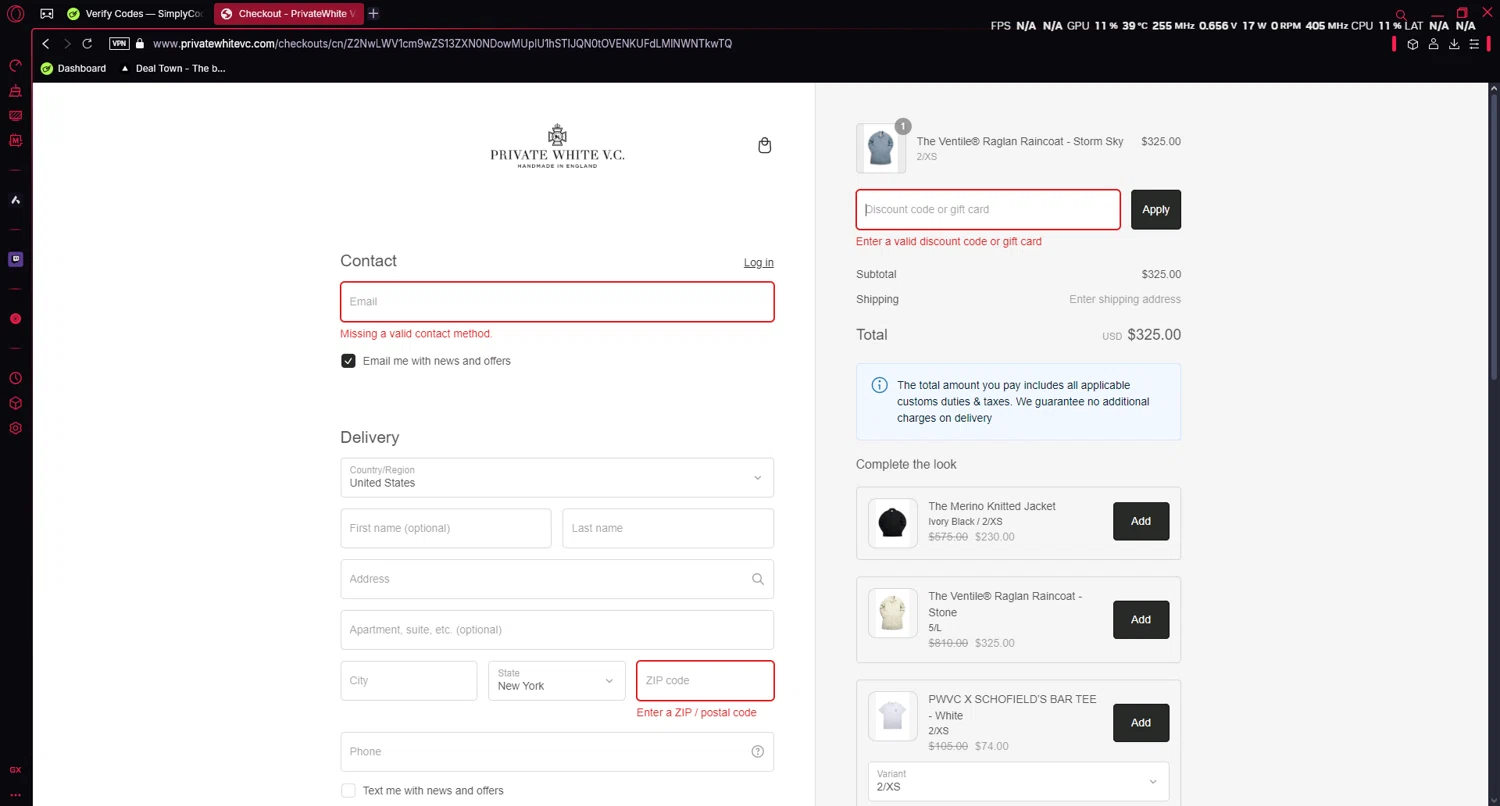1500x806 pixels.
Task: Add PWVC X Schofield's Bar Tee
Action: pos(1141,723)
